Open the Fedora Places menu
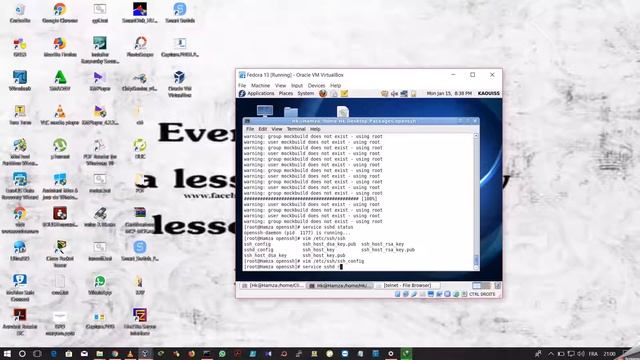The width and height of the screenshot is (640, 360). (286, 93)
